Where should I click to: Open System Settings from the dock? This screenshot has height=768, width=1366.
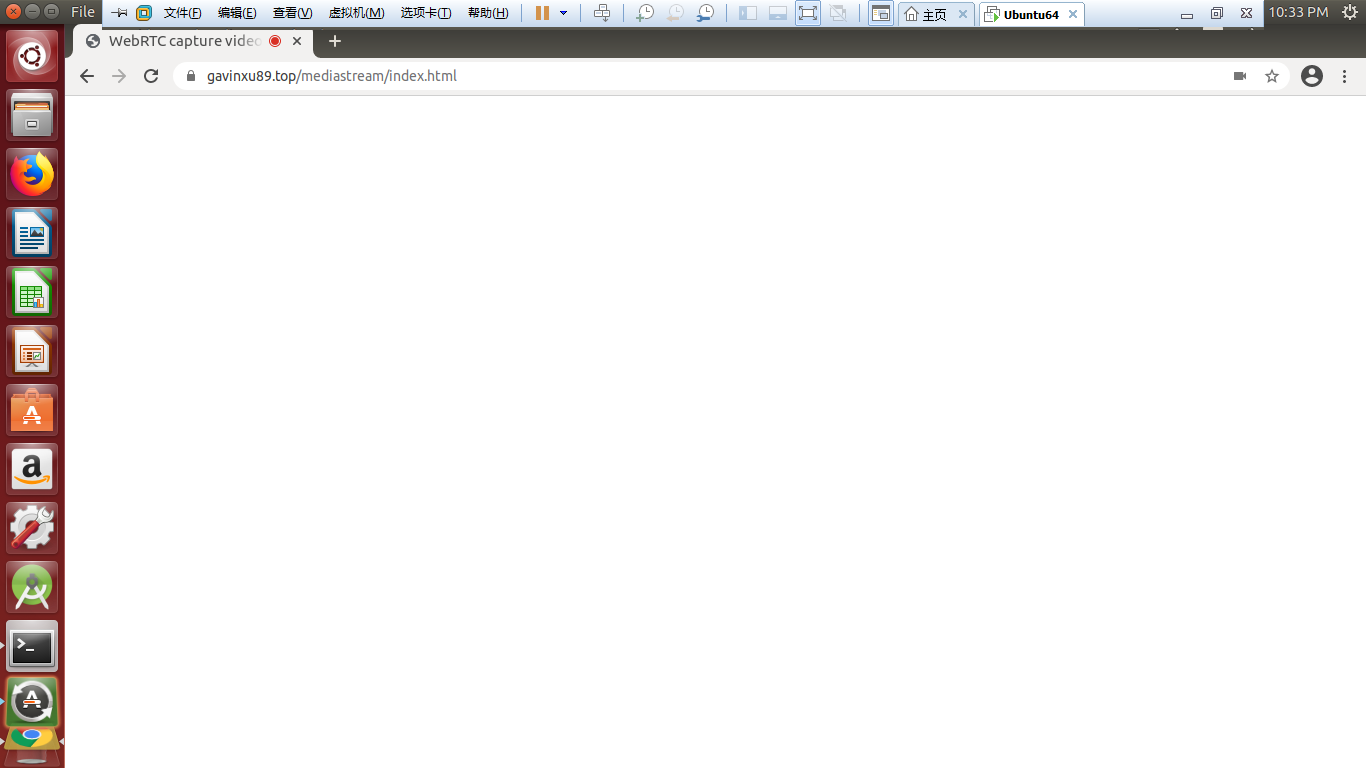33,528
